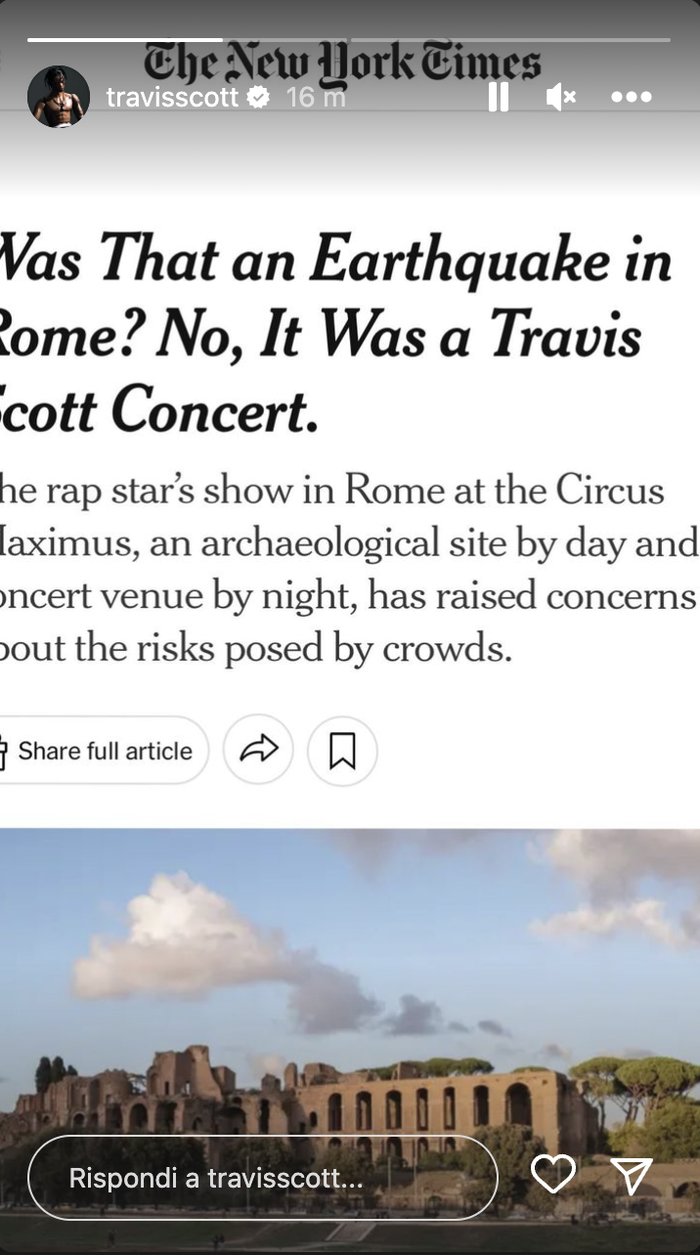Click The New York Times logo
This screenshot has width=700, height=1255.
(x=342, y=62)
